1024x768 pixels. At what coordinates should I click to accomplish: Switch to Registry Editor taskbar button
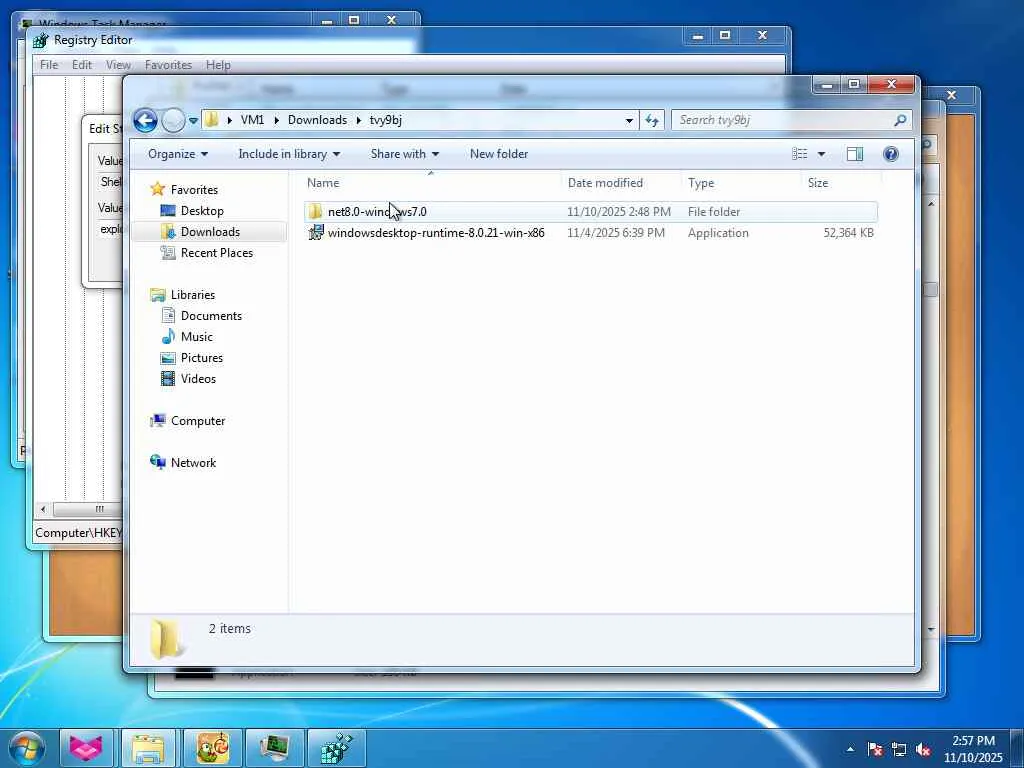(336, 748)
